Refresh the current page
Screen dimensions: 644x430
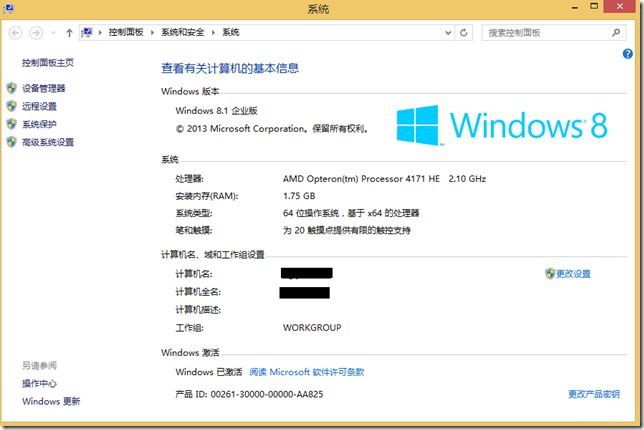[x=464, y=33]
